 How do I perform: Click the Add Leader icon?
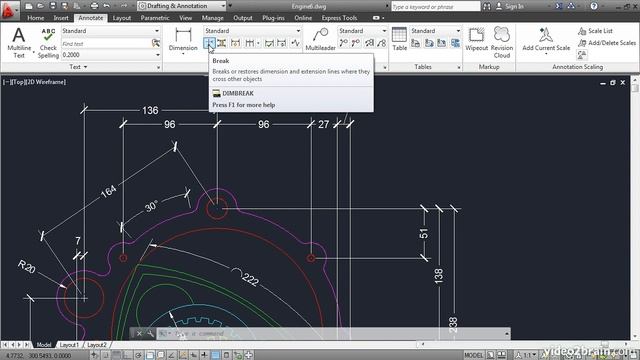(343, 42)
